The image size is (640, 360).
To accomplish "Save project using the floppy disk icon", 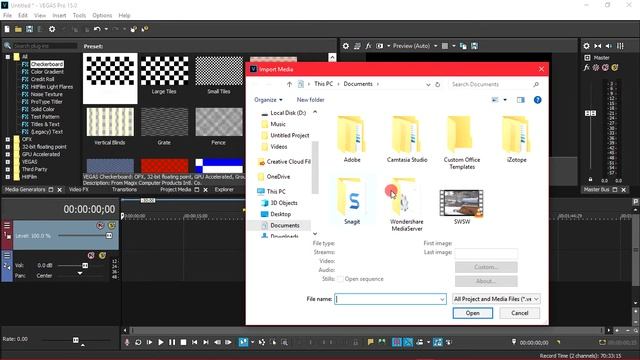I will [29, 29].
